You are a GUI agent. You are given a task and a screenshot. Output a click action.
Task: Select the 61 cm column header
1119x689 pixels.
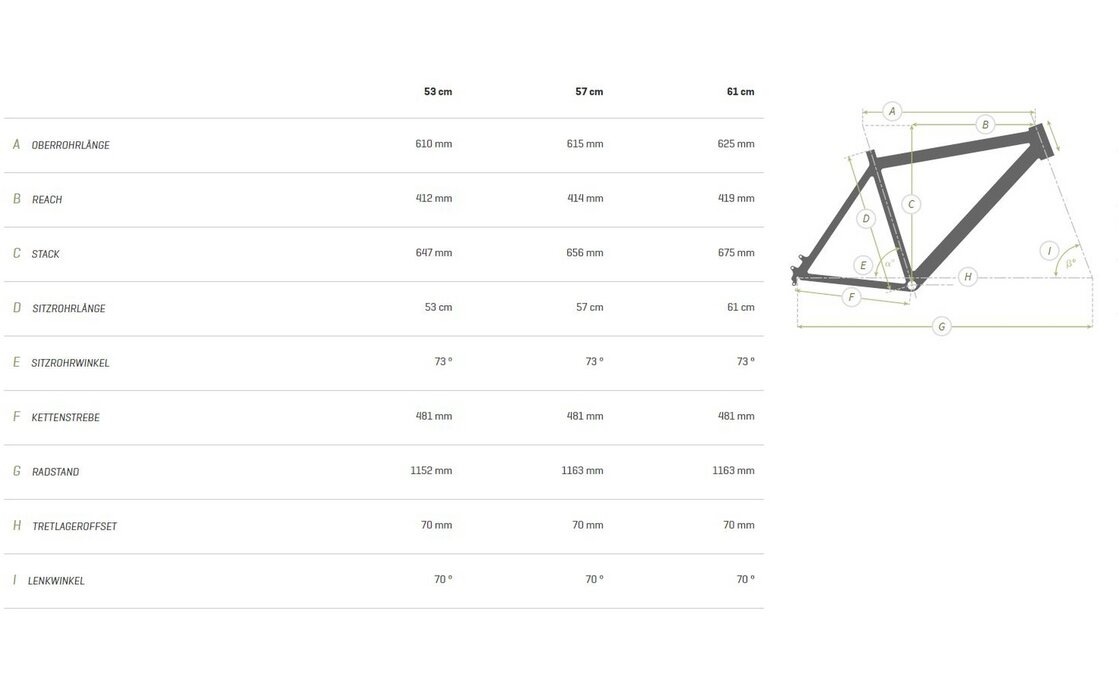[740, 92]
